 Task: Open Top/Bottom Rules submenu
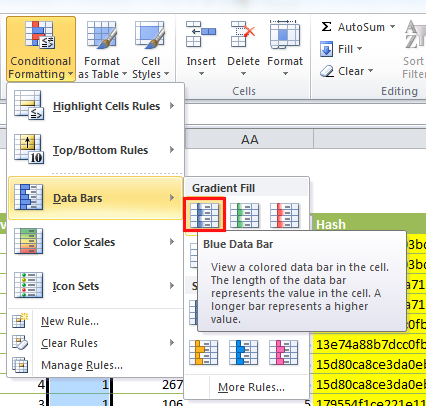[x=95, y=150]
